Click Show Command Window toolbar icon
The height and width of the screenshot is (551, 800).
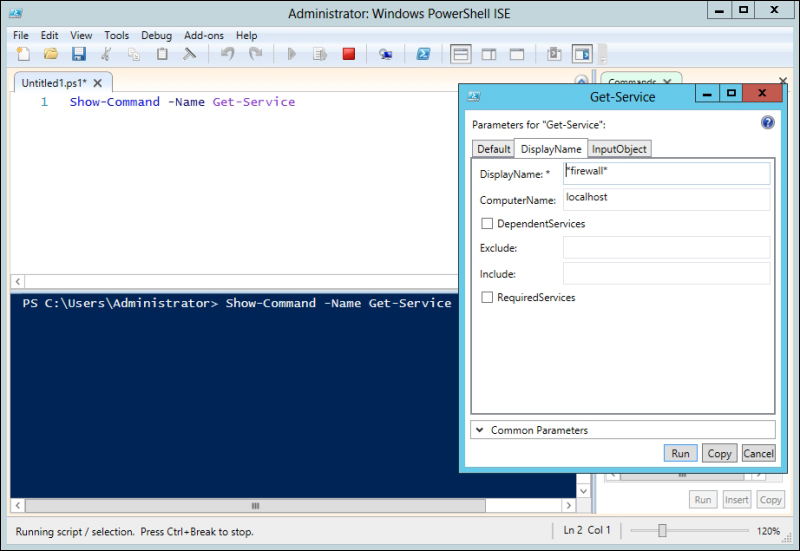pyautogui.click(x=554, y=54)
